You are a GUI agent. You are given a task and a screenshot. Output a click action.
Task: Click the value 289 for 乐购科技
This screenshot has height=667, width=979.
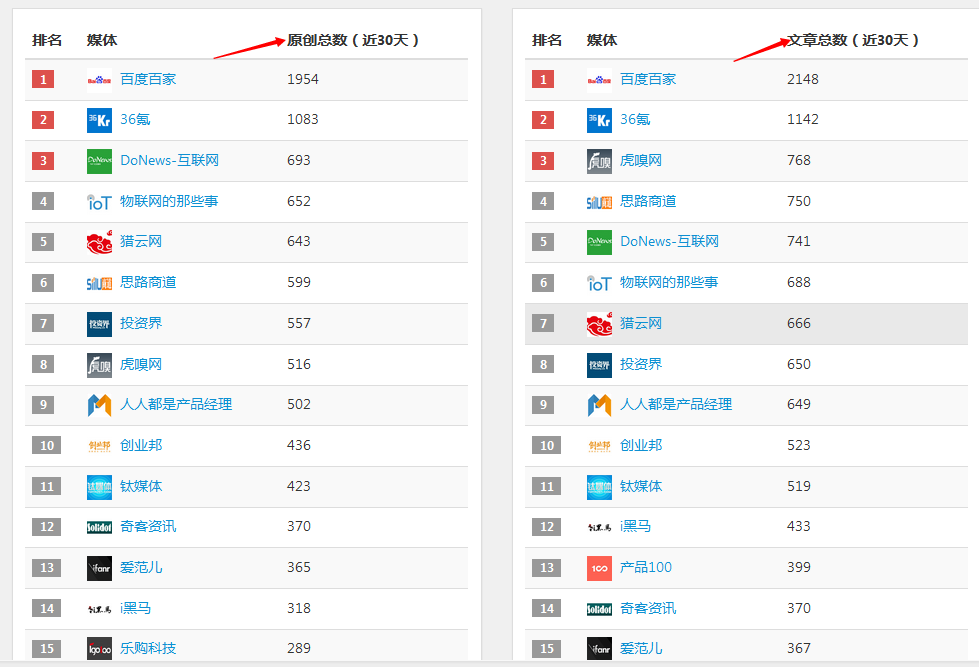(299, 648)
